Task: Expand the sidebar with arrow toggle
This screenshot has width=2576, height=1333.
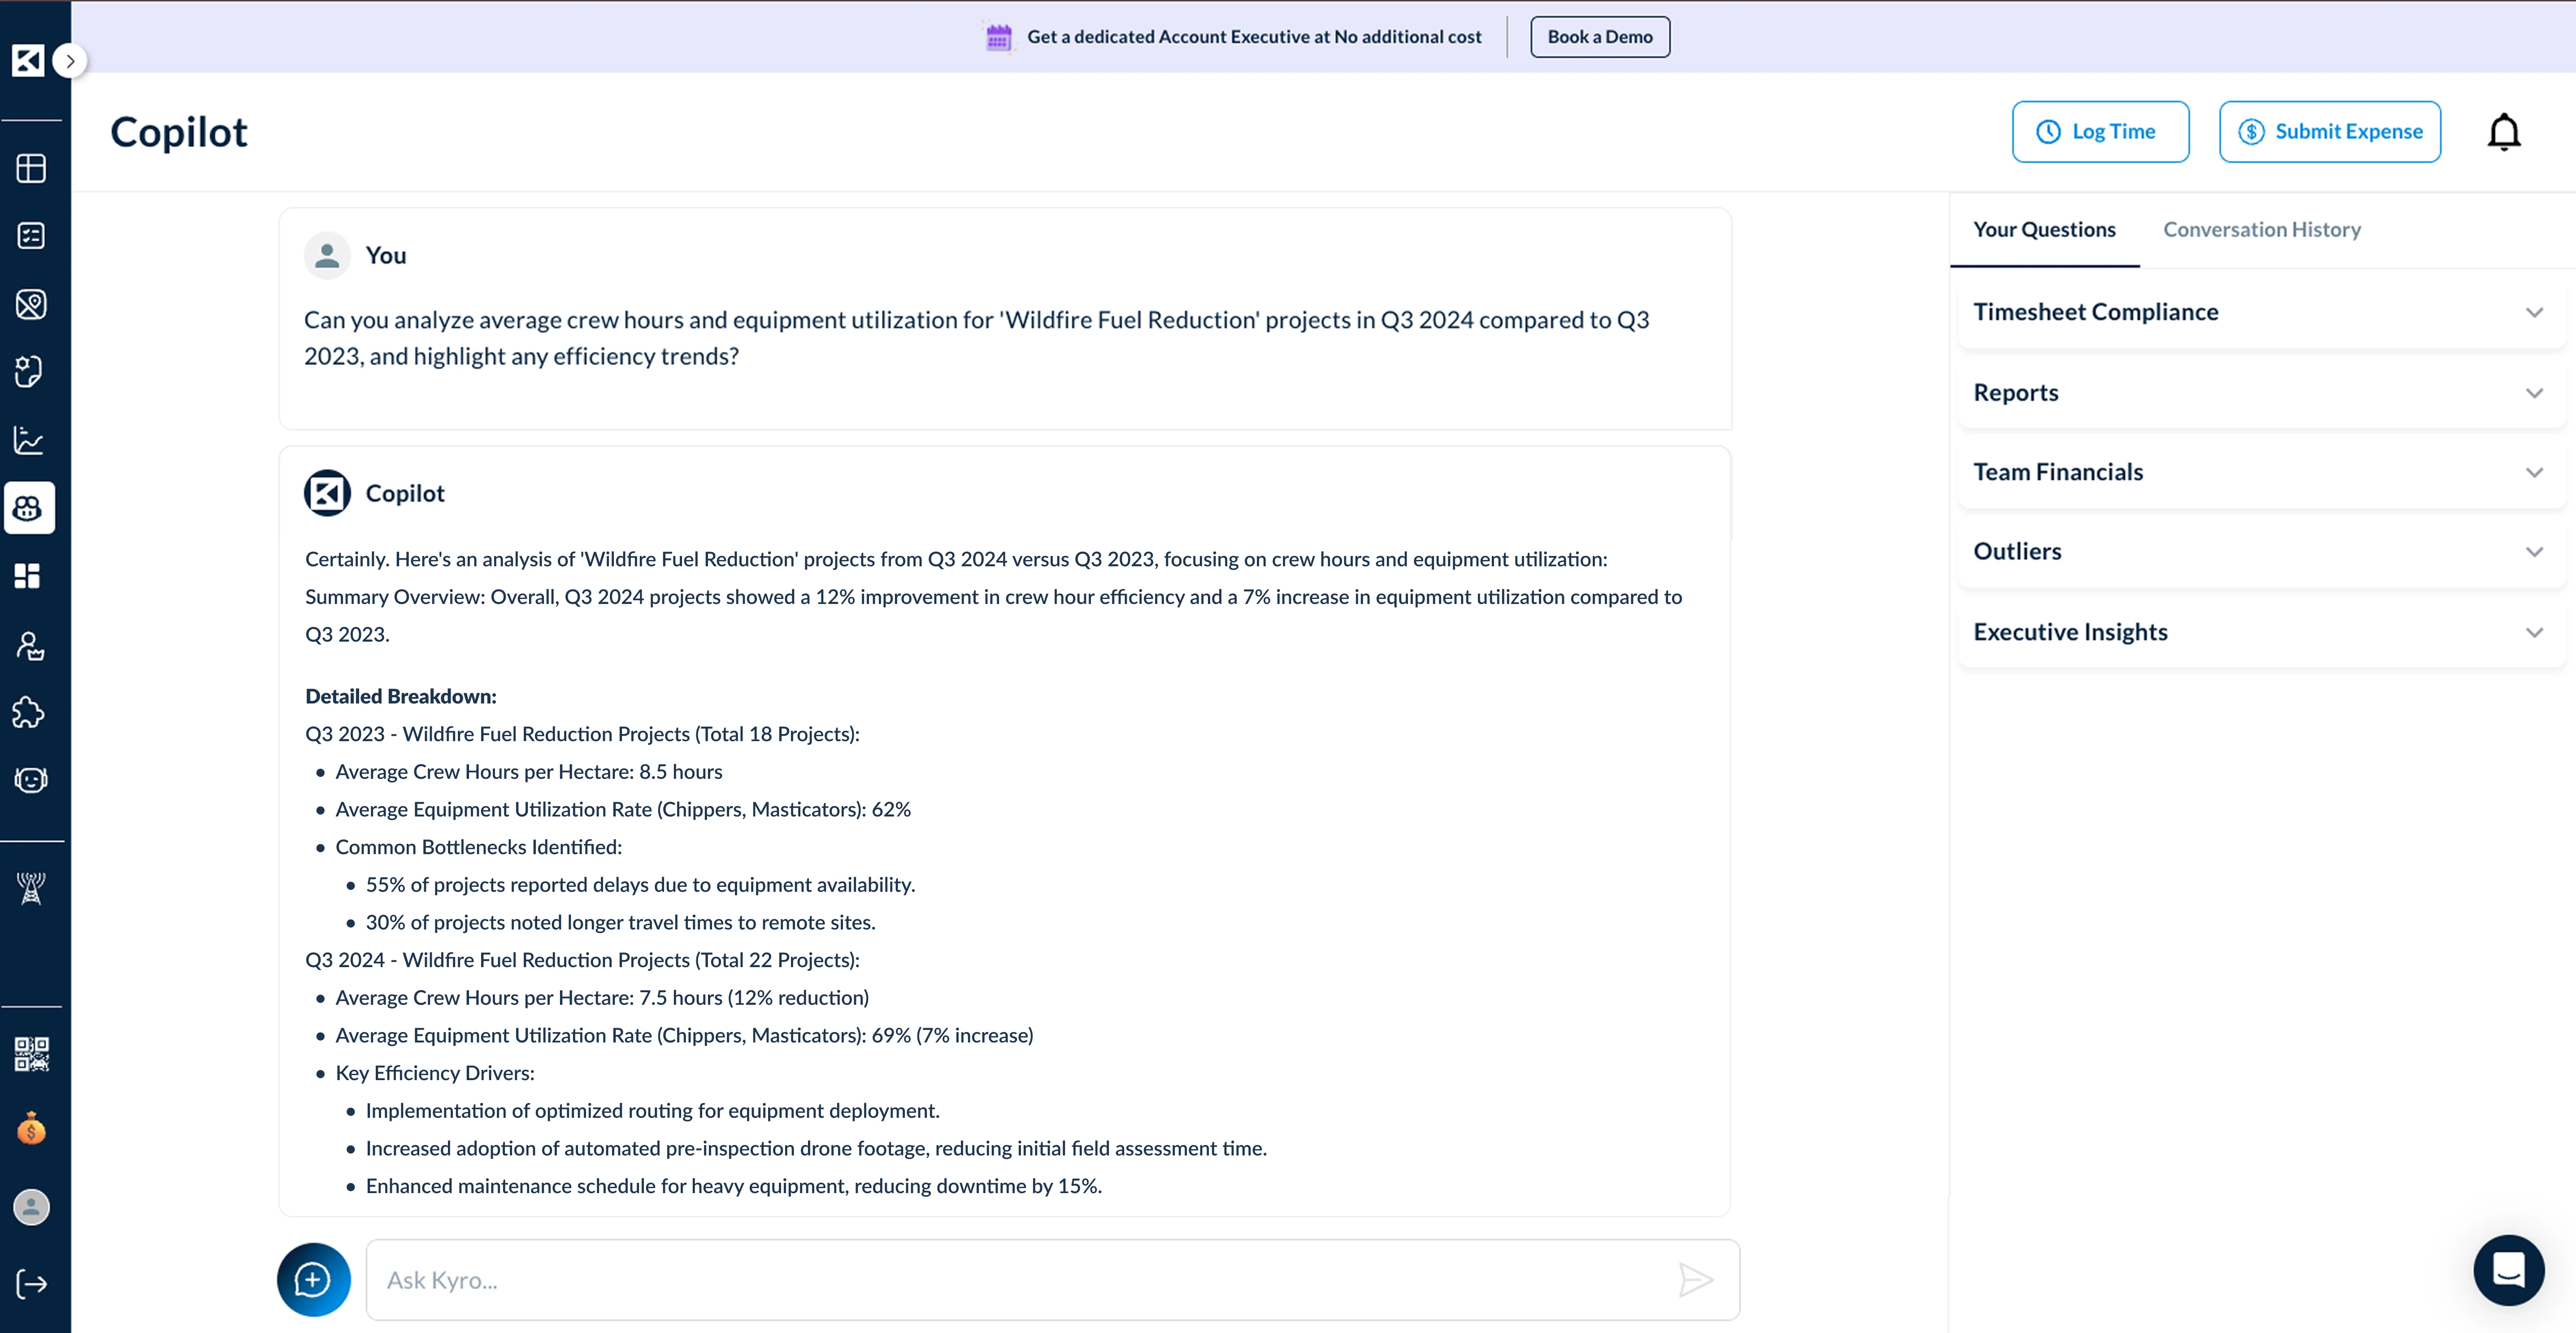Action: [70, 61]
